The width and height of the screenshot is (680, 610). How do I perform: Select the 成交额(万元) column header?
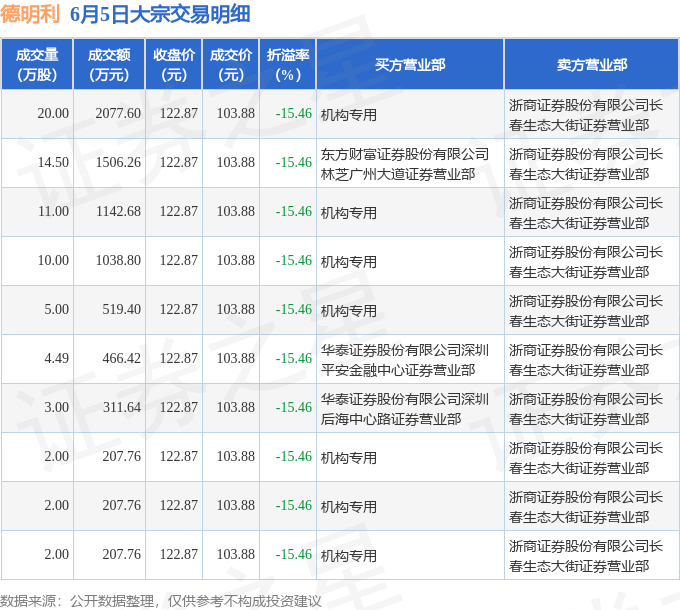click(x=109, y=65)
